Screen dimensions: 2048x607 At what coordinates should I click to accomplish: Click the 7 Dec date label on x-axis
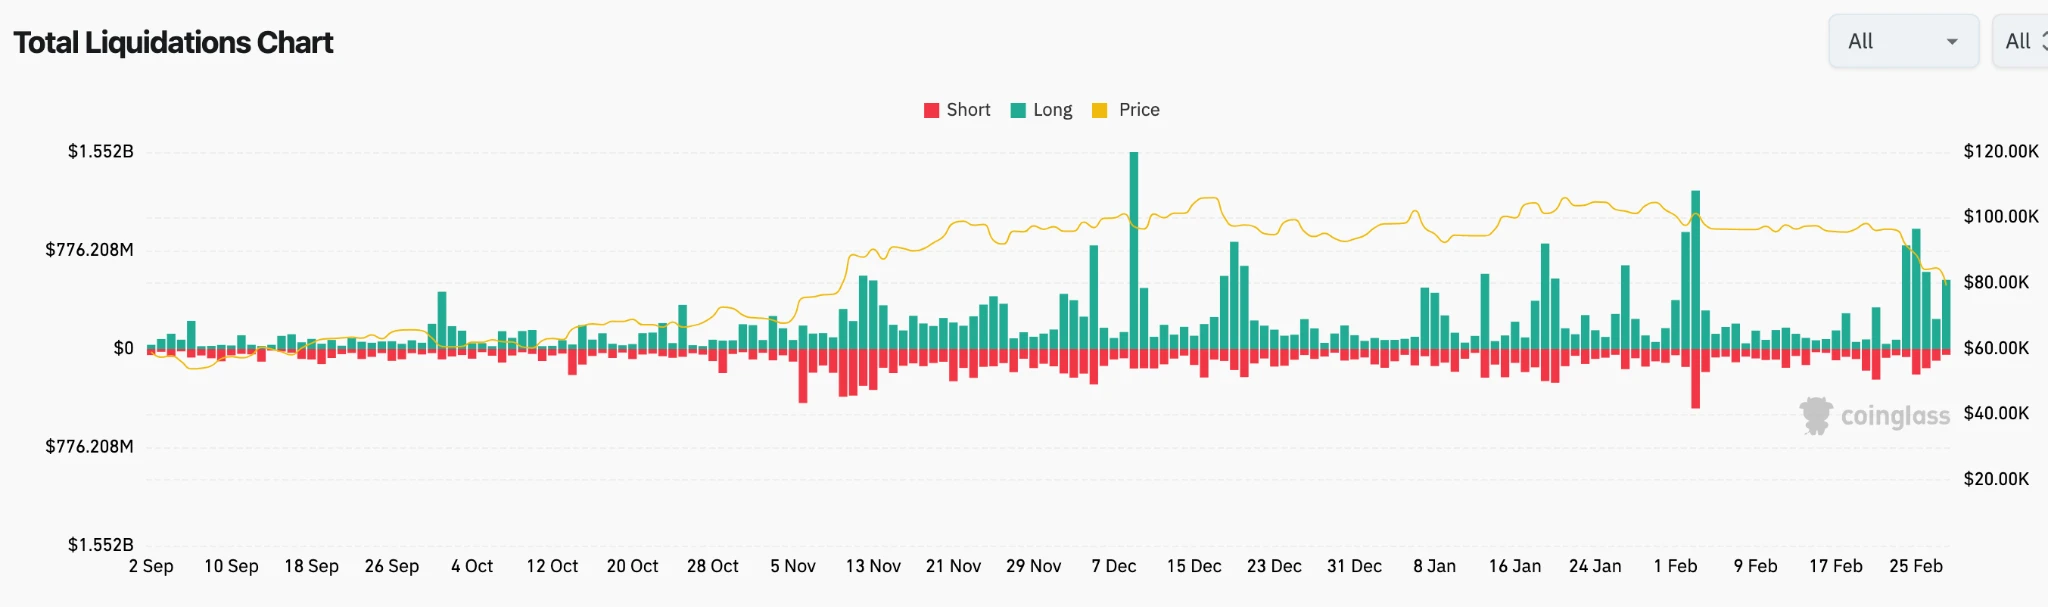[x=1113, y=566]
